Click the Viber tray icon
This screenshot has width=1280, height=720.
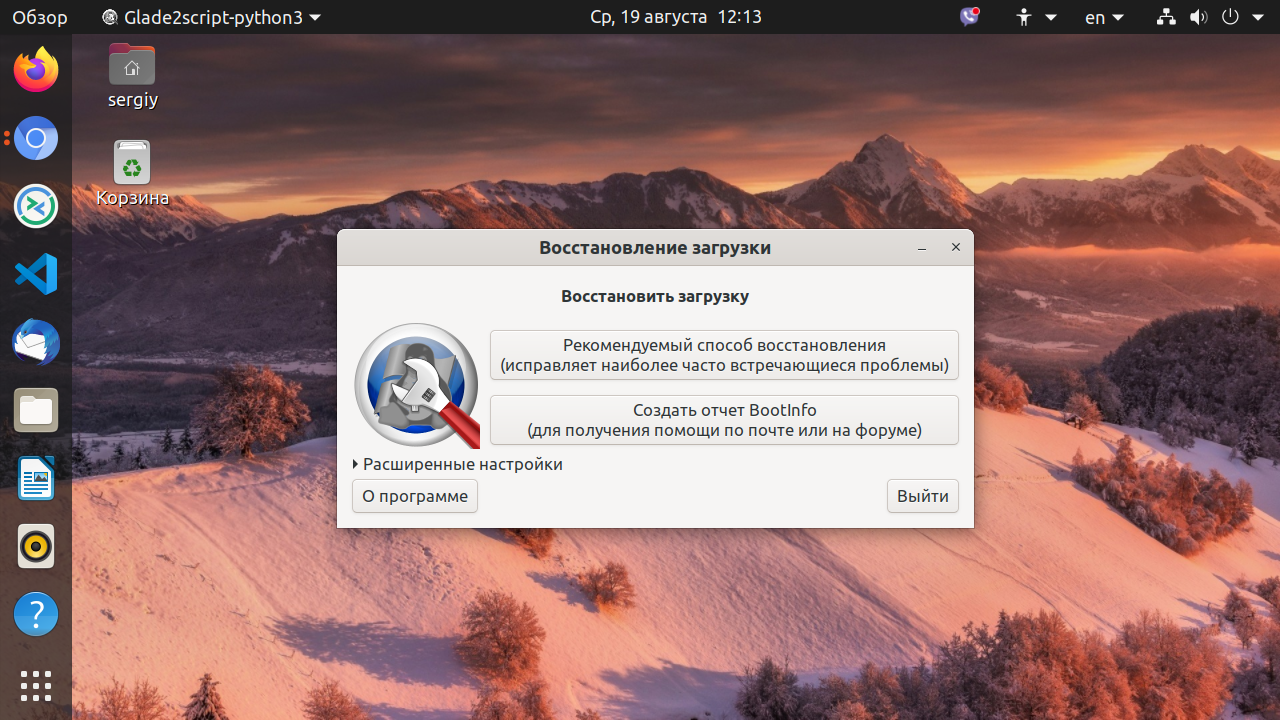pos(969,17)
